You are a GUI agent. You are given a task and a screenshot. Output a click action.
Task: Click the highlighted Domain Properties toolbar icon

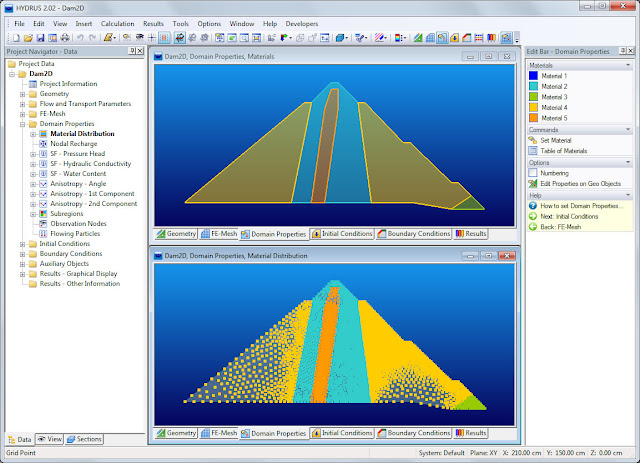point(442,38)
